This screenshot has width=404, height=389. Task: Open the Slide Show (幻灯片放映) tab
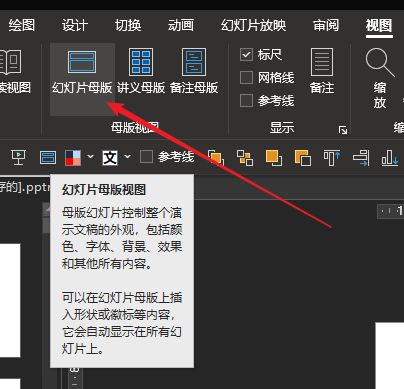point(253,25)
